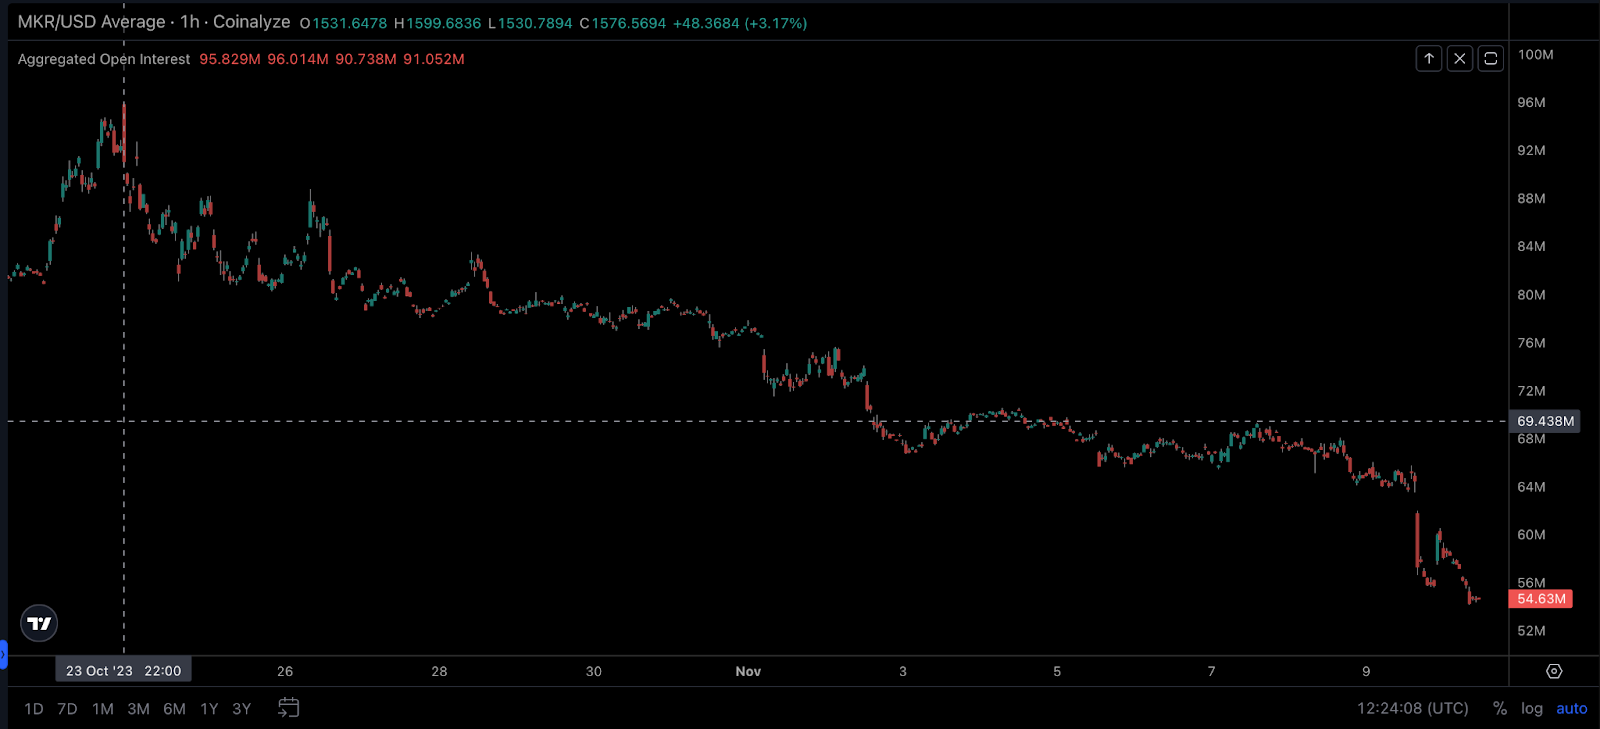The width and height of the screenshot is (1600, 729).
Task: Open the go-to-date calendar icon
Action: click(288, 708)
